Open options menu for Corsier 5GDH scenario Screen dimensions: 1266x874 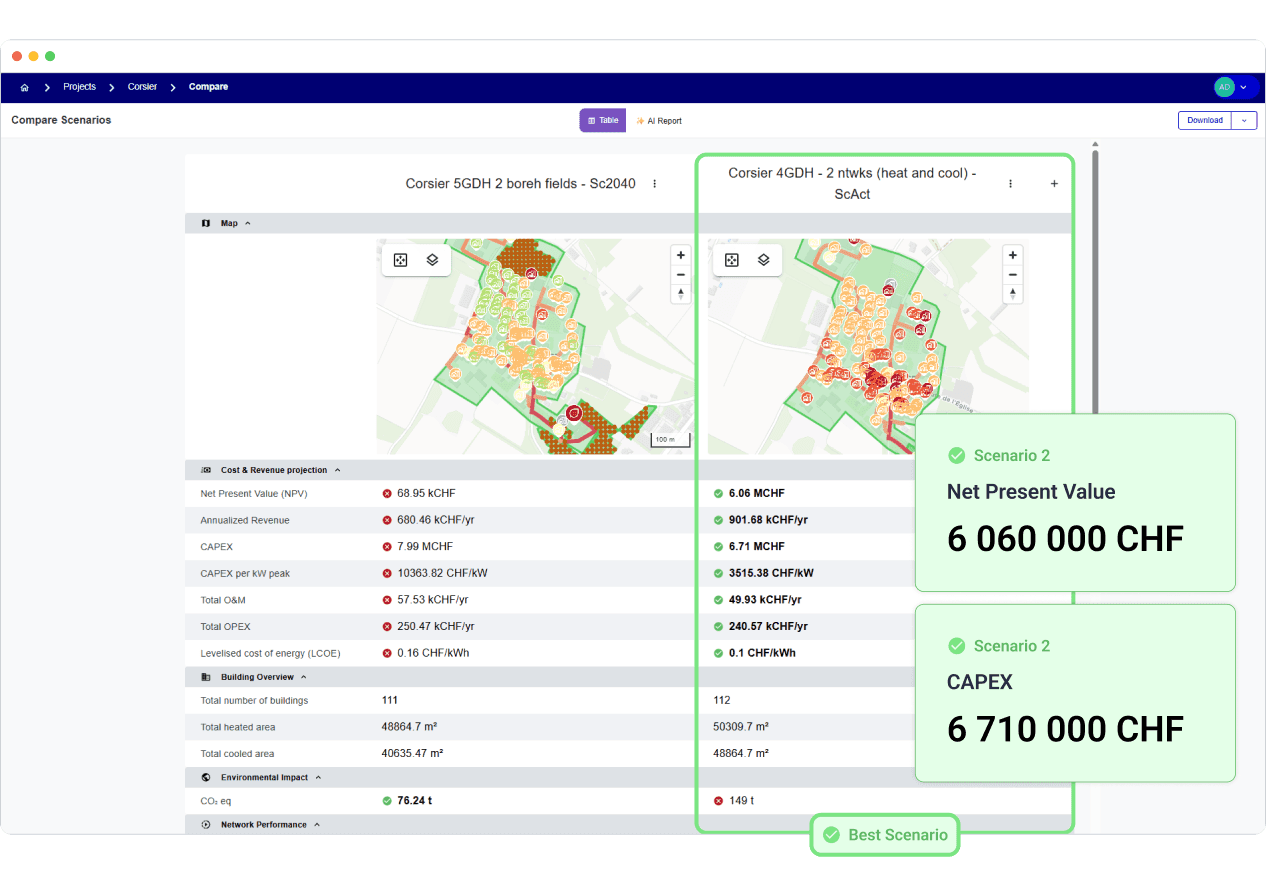(655, 184)
